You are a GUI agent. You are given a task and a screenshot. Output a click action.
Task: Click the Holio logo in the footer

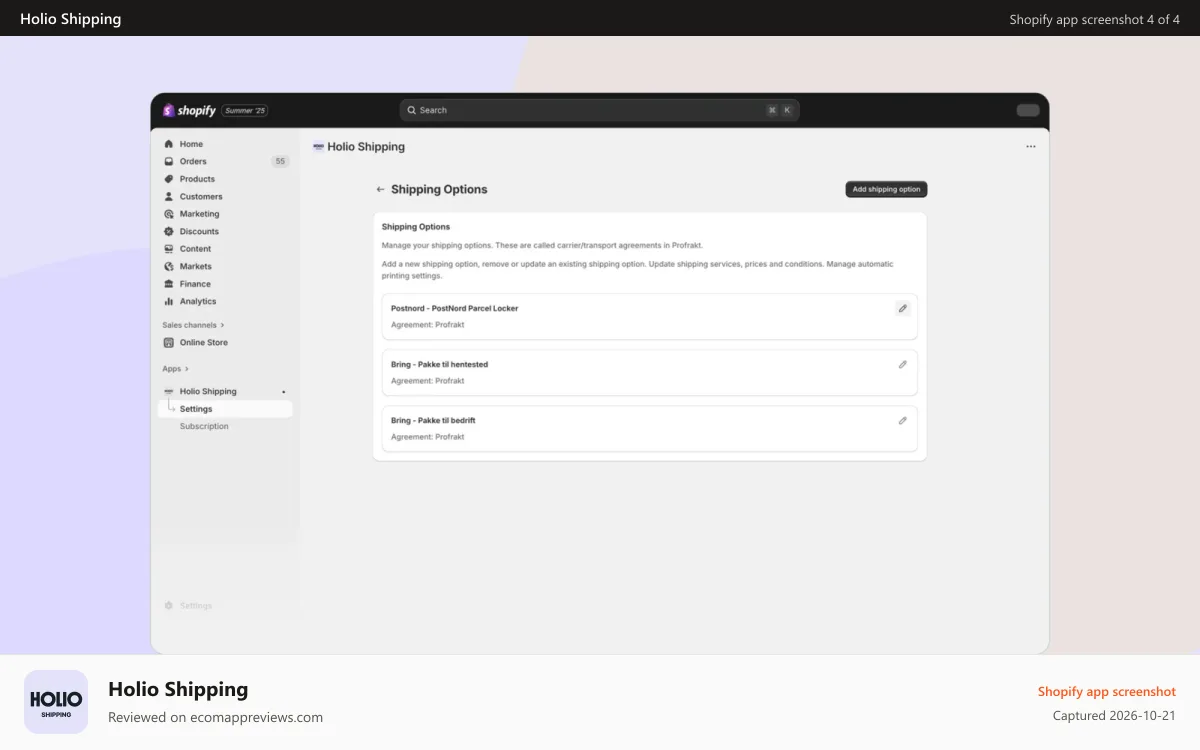56,702
